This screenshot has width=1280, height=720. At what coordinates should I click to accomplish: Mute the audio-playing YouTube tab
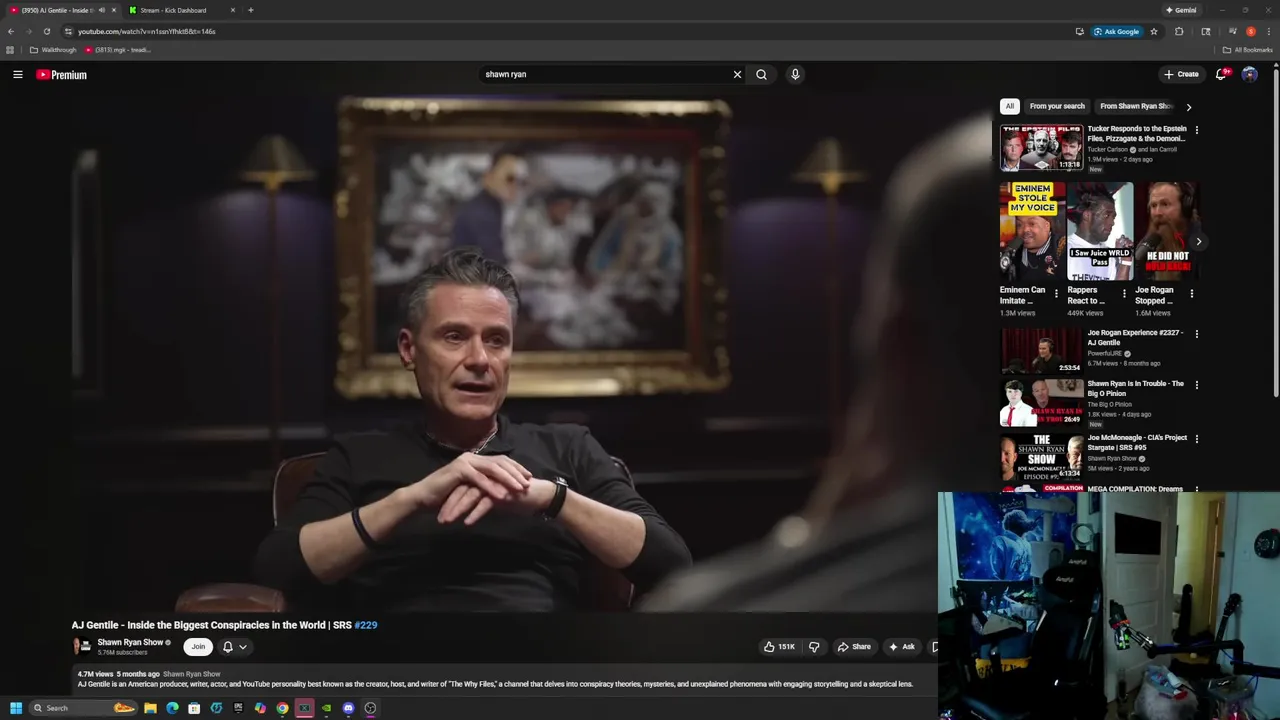click(x=101, y=10)
